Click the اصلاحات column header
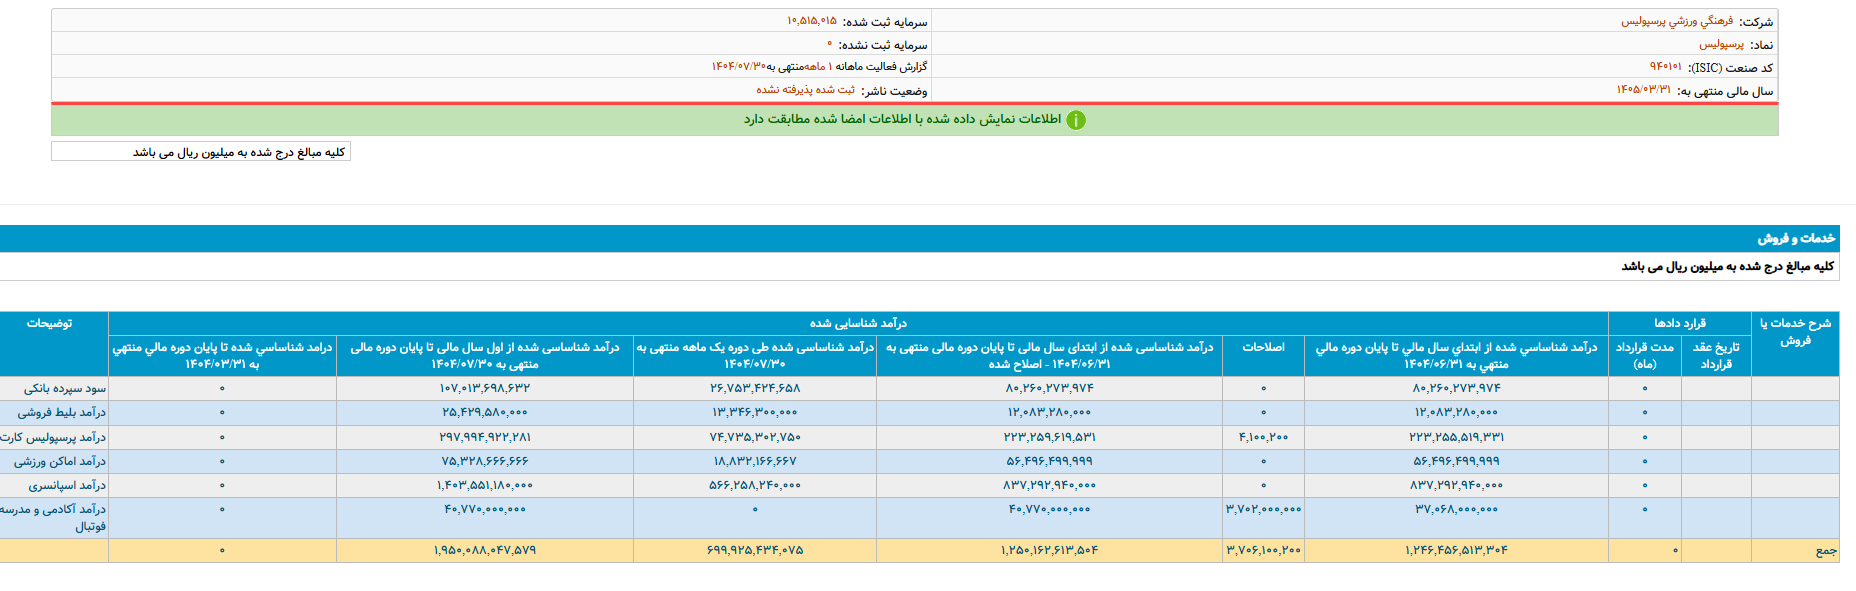This screenshot has height=591, width=1856. (1263, 347)
